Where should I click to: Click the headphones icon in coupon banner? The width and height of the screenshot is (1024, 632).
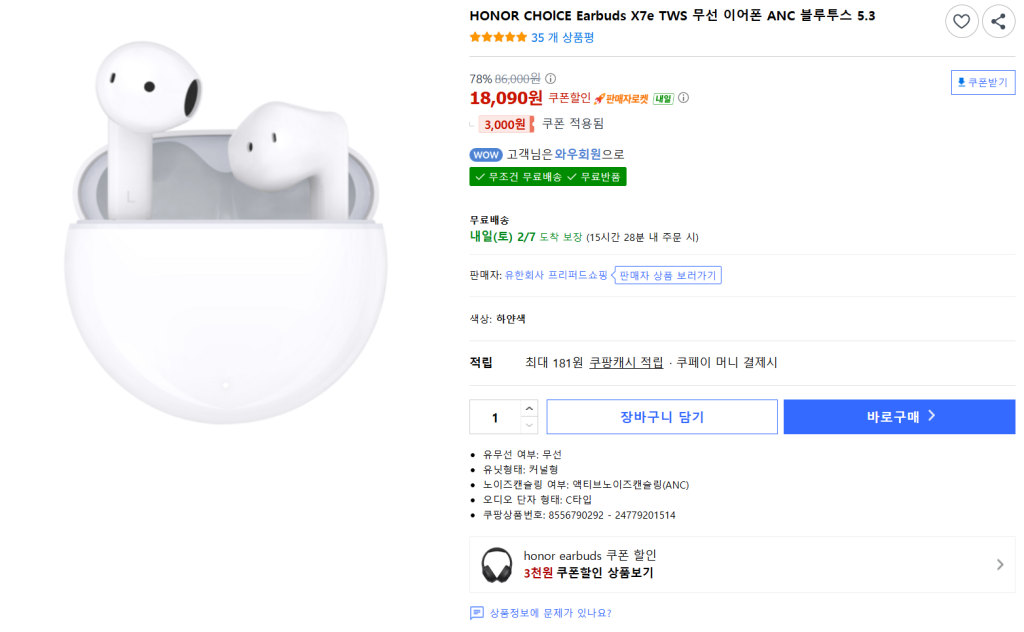(x=497, y=565)
